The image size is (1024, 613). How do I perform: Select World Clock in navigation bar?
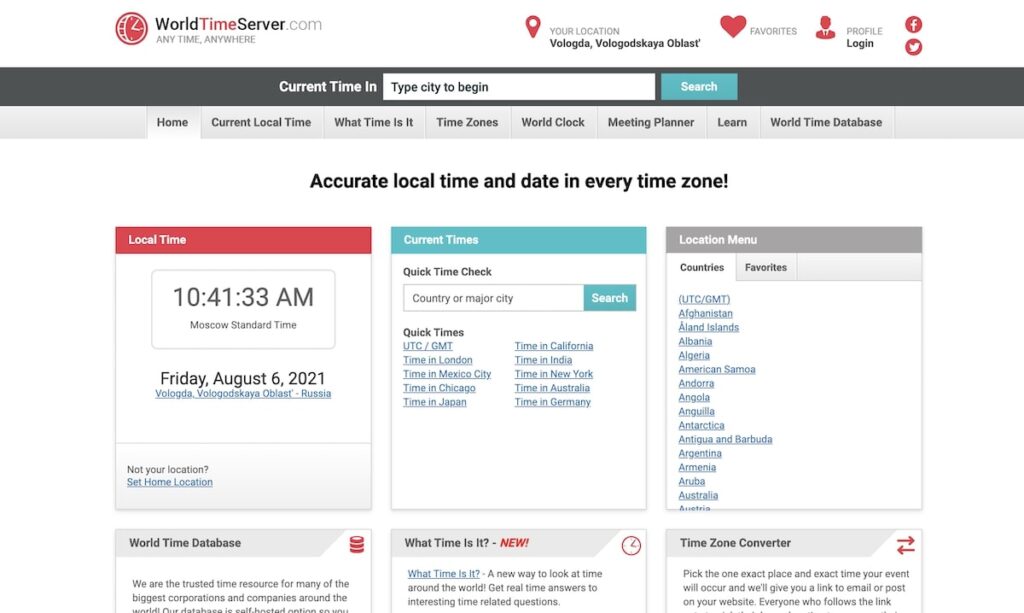click(x=553, y=122)
